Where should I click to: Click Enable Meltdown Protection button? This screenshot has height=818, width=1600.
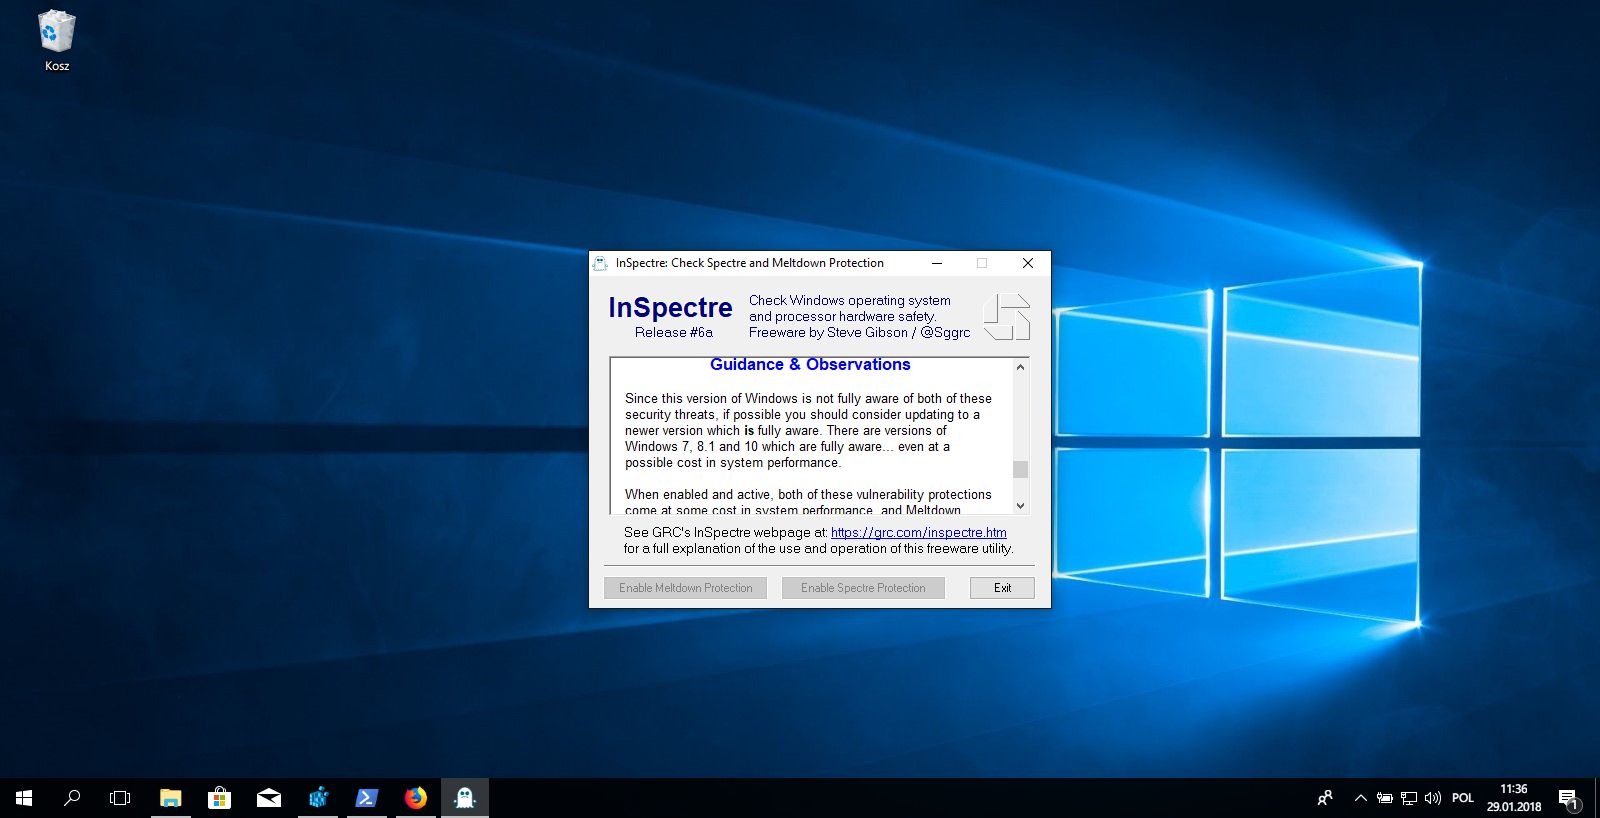[686, 588]
